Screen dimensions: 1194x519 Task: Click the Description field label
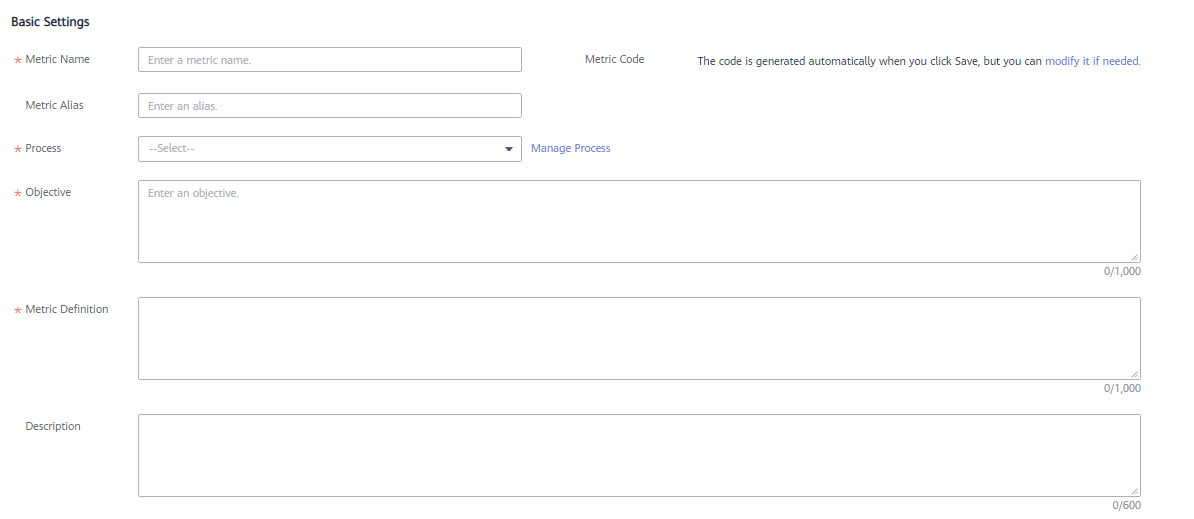coord(53,427)
